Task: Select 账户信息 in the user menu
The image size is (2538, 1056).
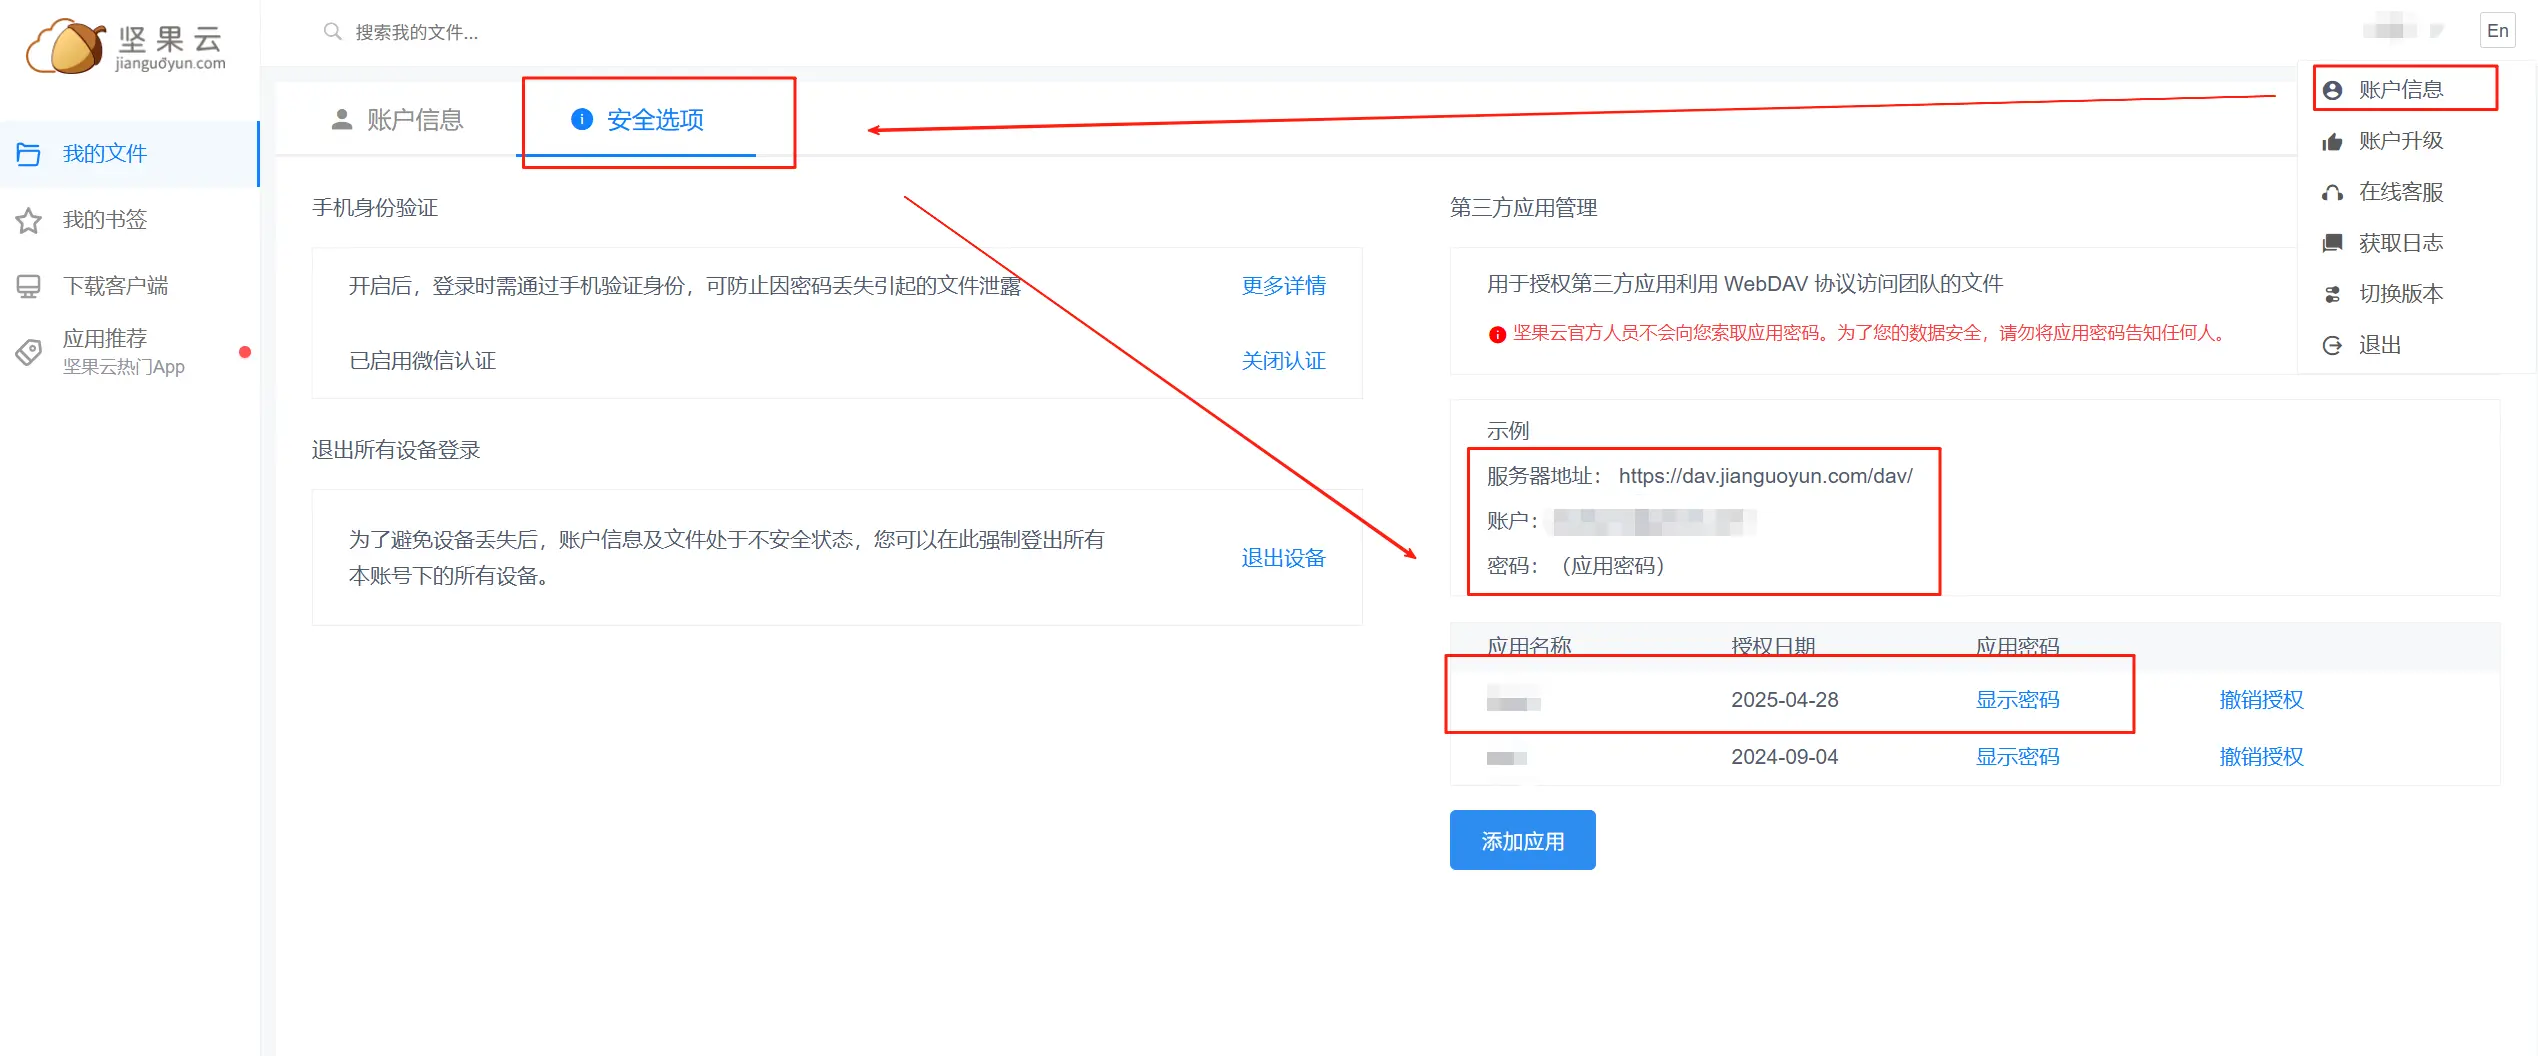Action: (x=2400, y=90)
